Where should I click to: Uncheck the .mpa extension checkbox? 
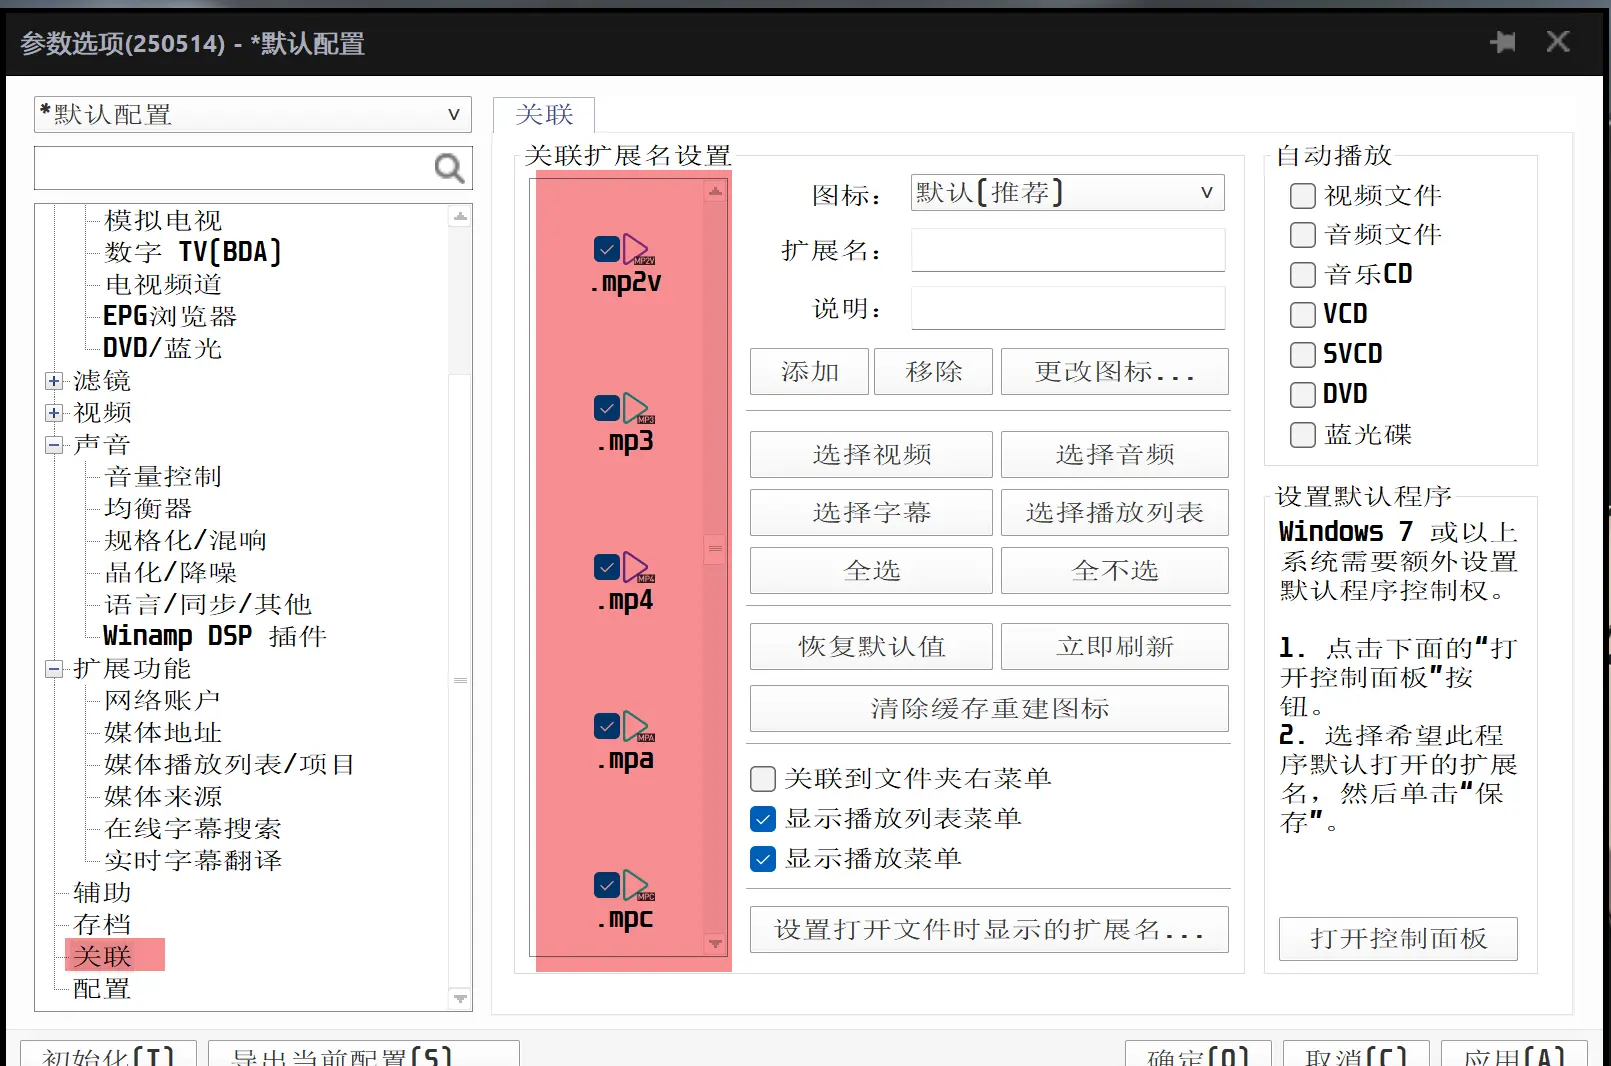(607, 725)
